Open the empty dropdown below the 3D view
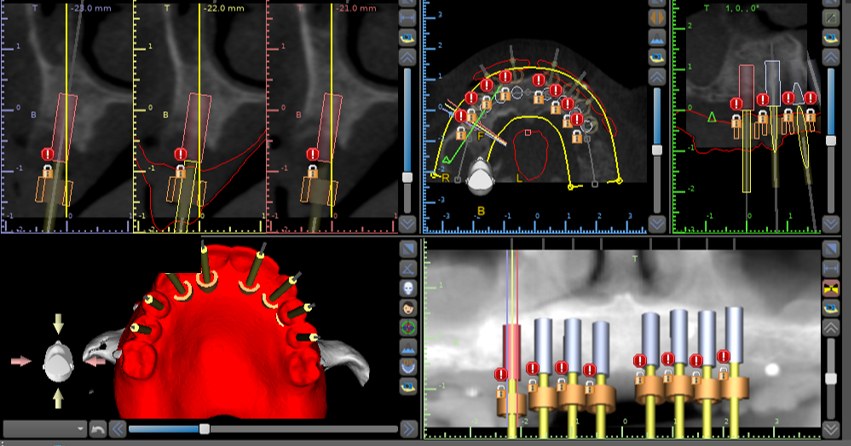Image resolution: width=851 pixels, height=446 pixels. [x=45, y=429]
